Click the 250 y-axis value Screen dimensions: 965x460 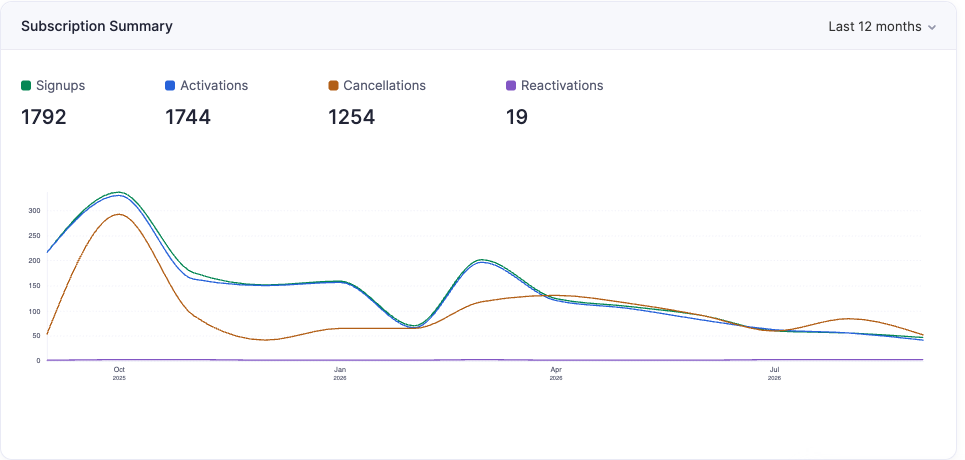(x=34, y=236)
